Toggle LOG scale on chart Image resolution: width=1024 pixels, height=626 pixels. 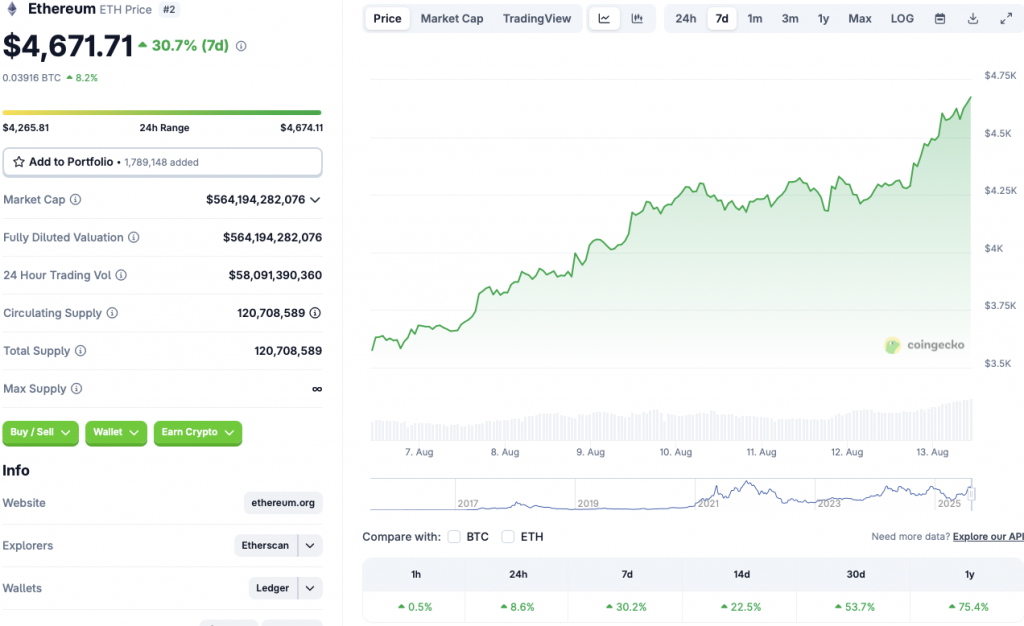(902, 19)
